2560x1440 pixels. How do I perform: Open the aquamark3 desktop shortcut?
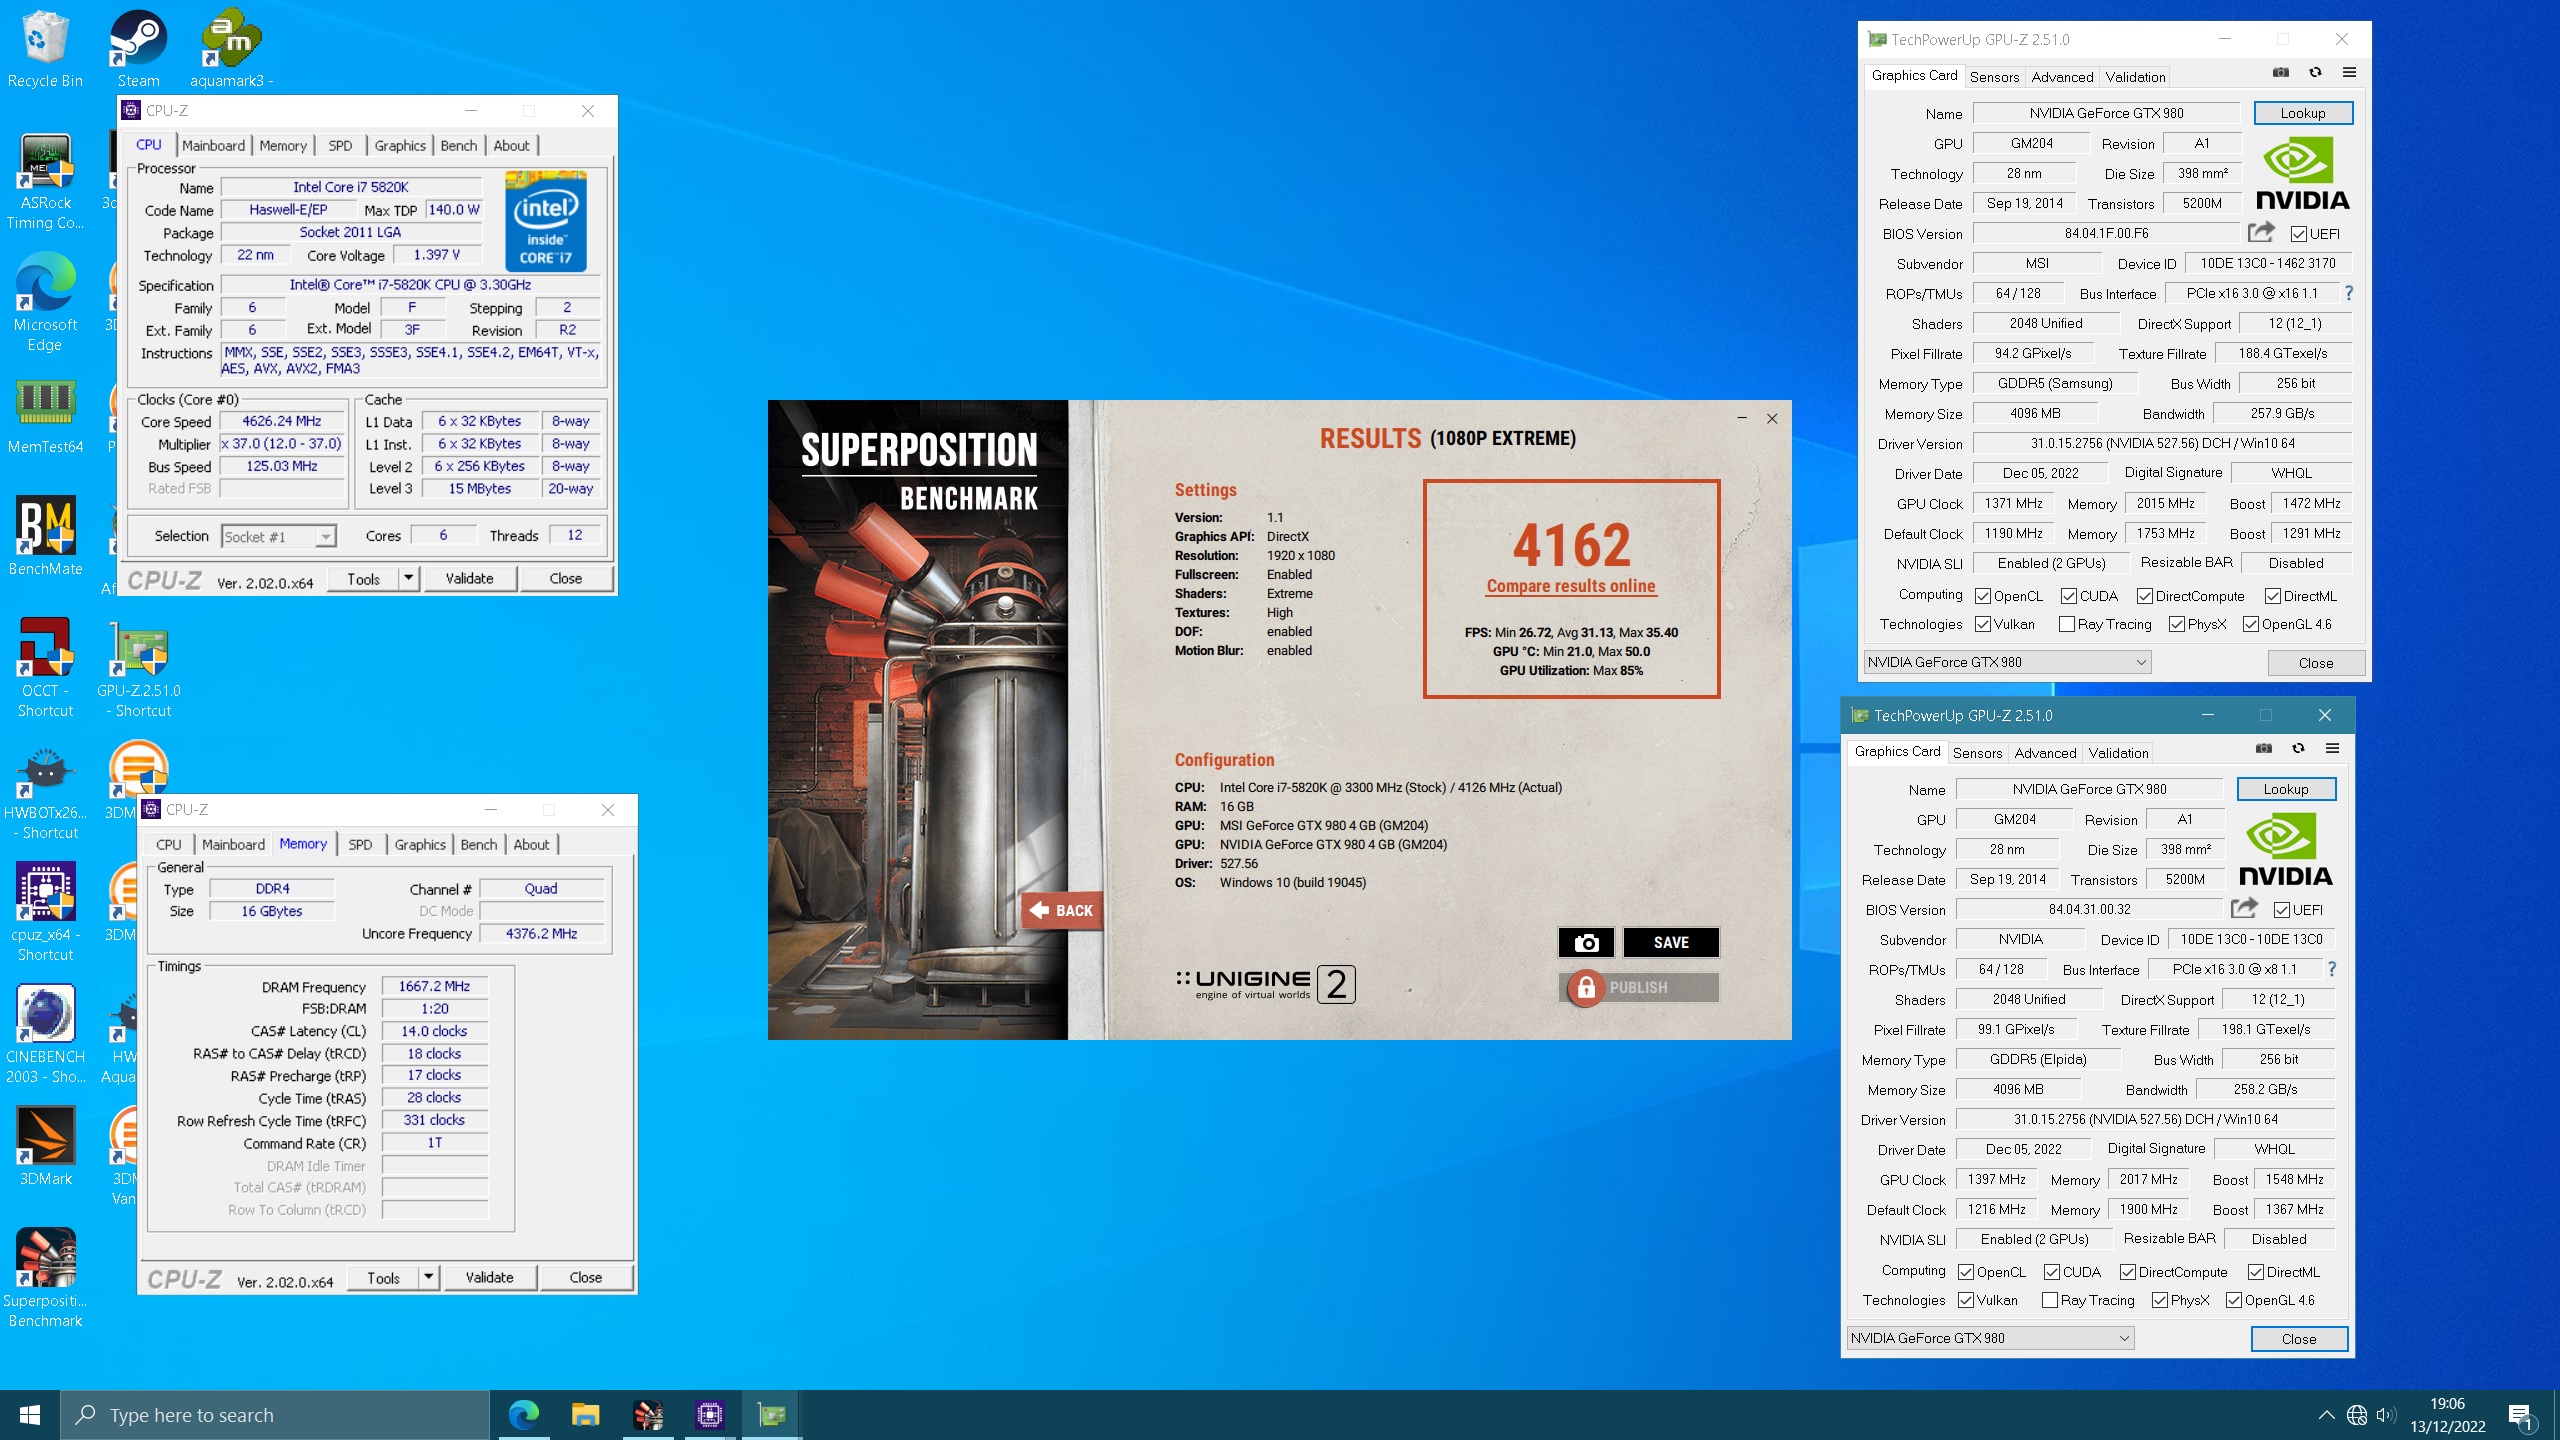pyautogui.click(x=231, y=50)
